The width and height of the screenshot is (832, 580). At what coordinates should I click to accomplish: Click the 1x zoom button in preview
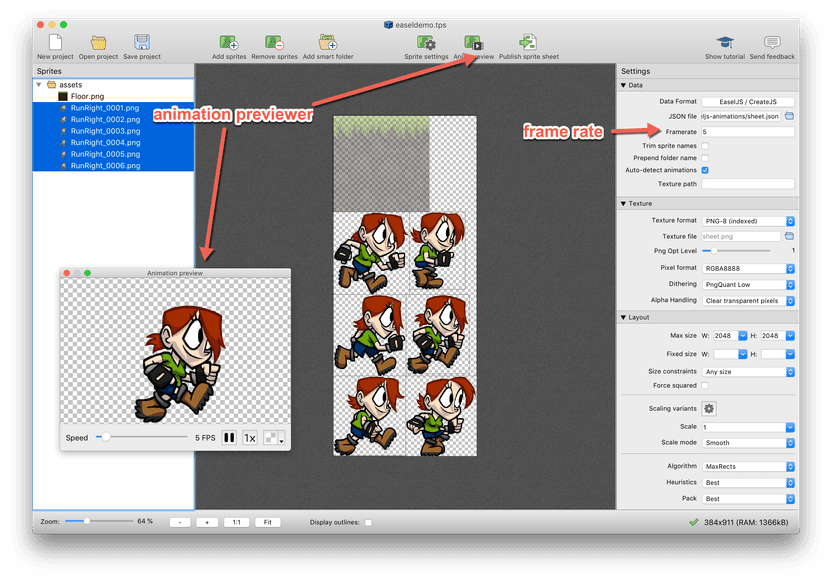coord(249,437)
